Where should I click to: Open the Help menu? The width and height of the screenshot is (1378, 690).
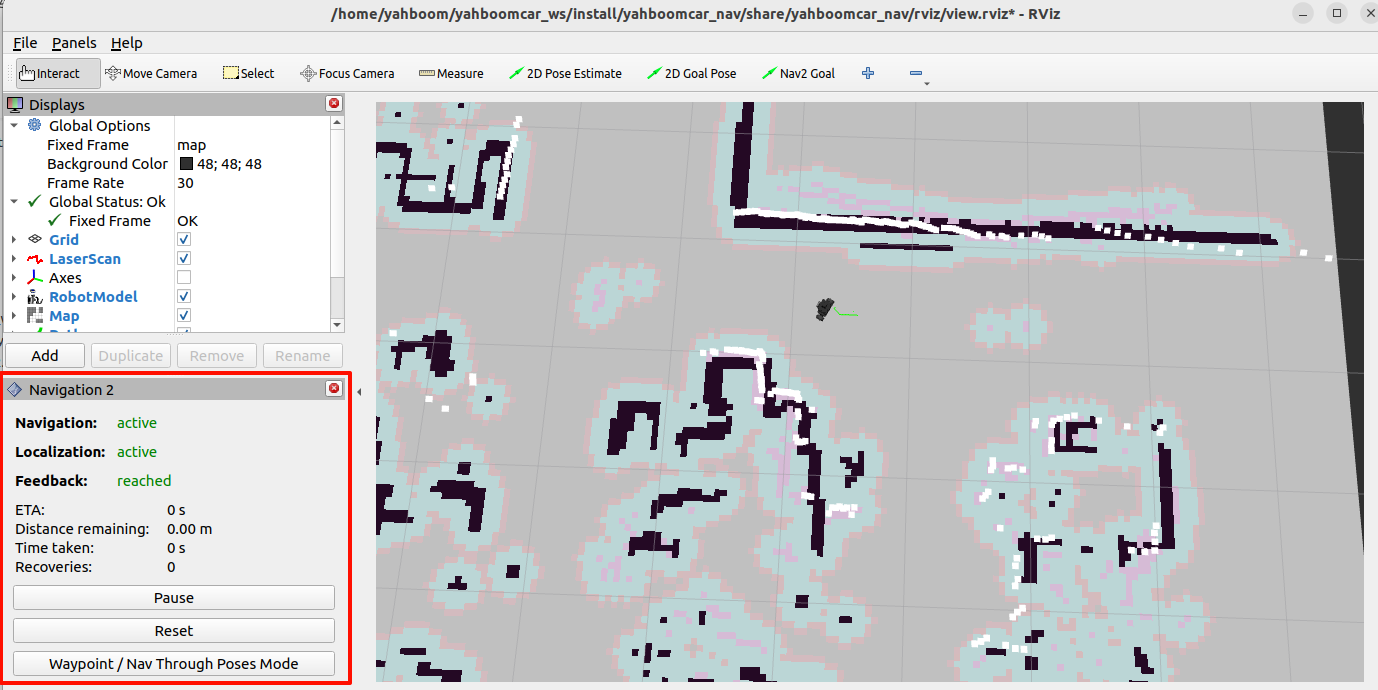point(127,43)
